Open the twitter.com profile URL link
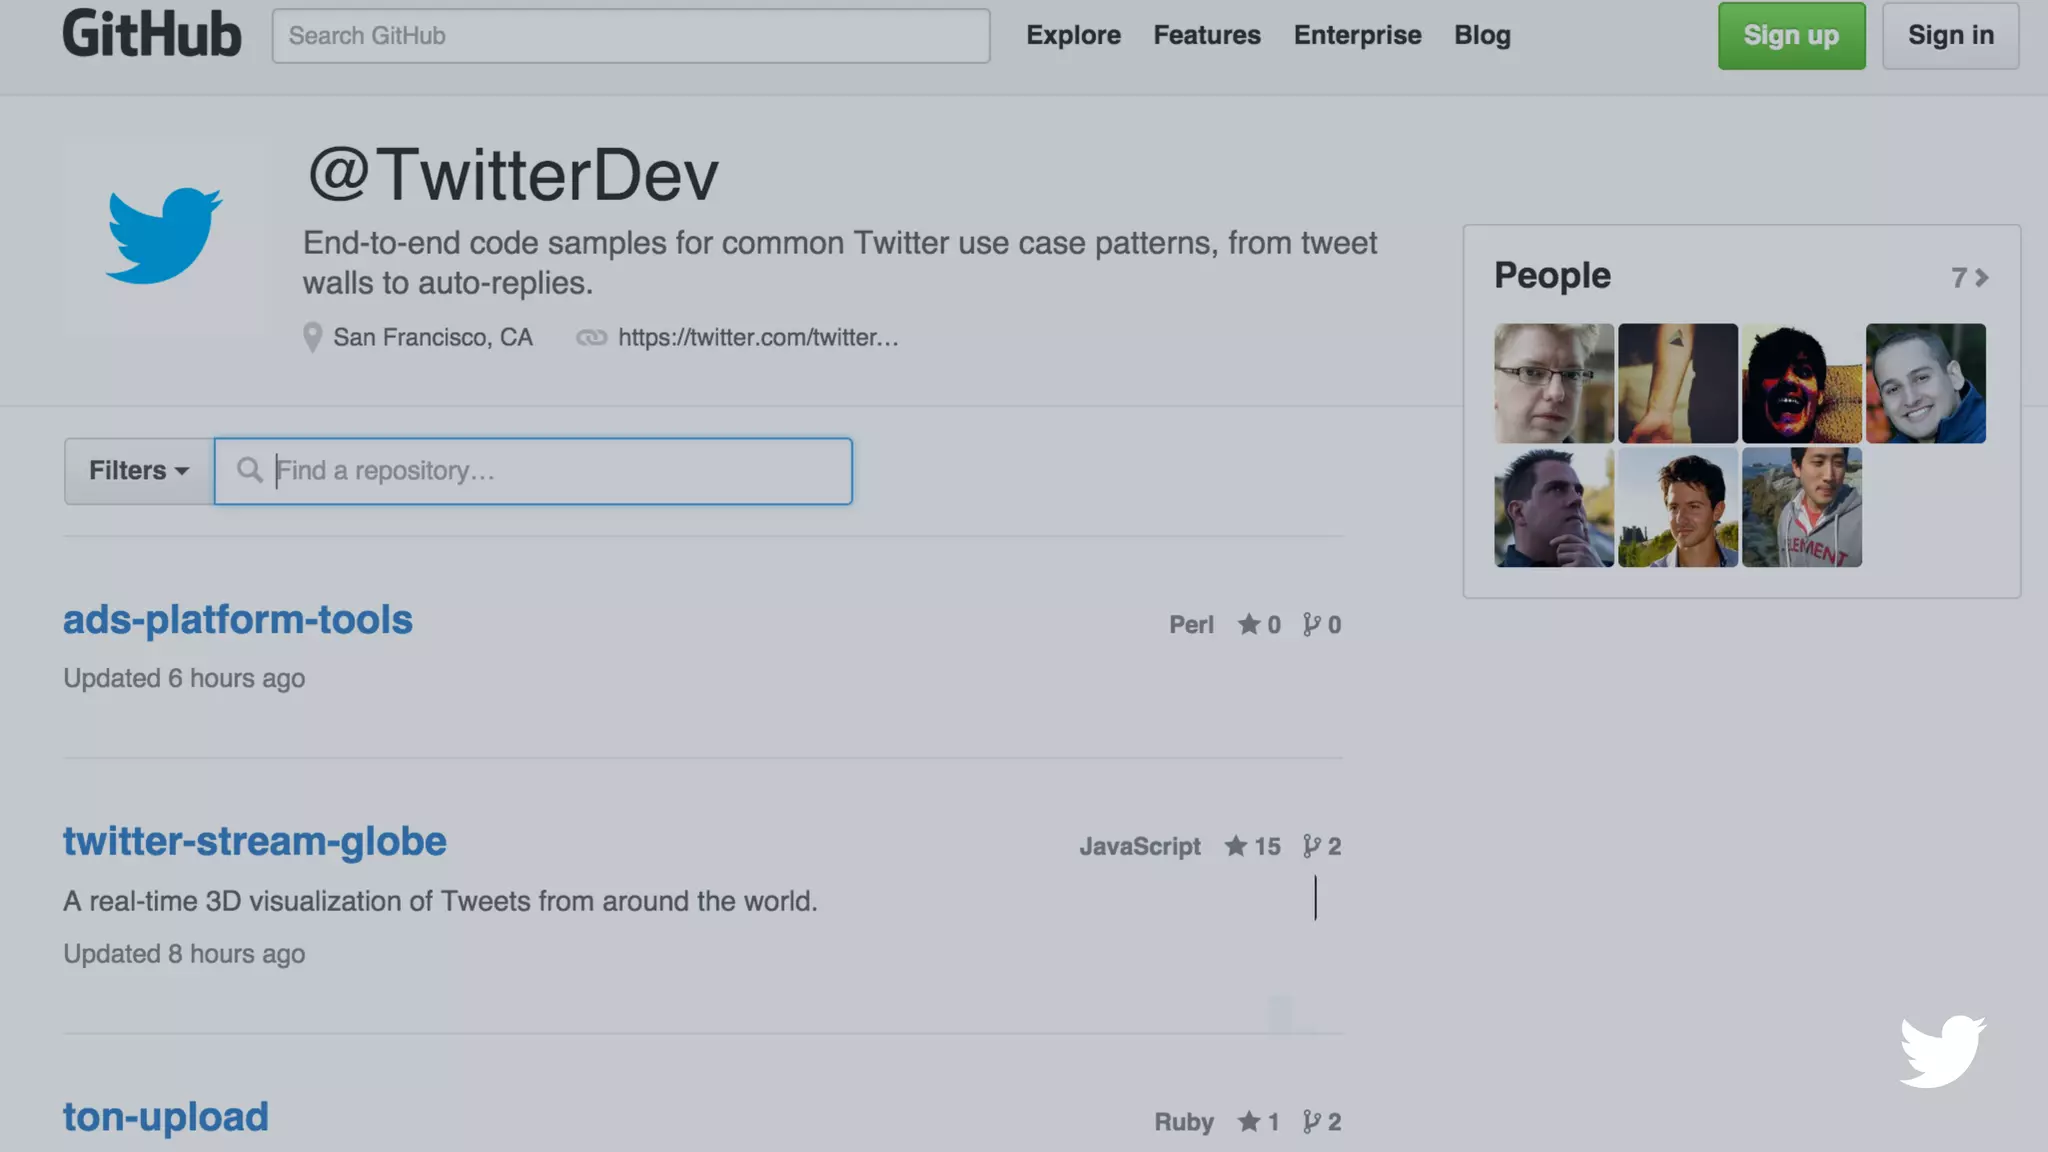This screenshot has width=2048, height=1152. point(757,338)
